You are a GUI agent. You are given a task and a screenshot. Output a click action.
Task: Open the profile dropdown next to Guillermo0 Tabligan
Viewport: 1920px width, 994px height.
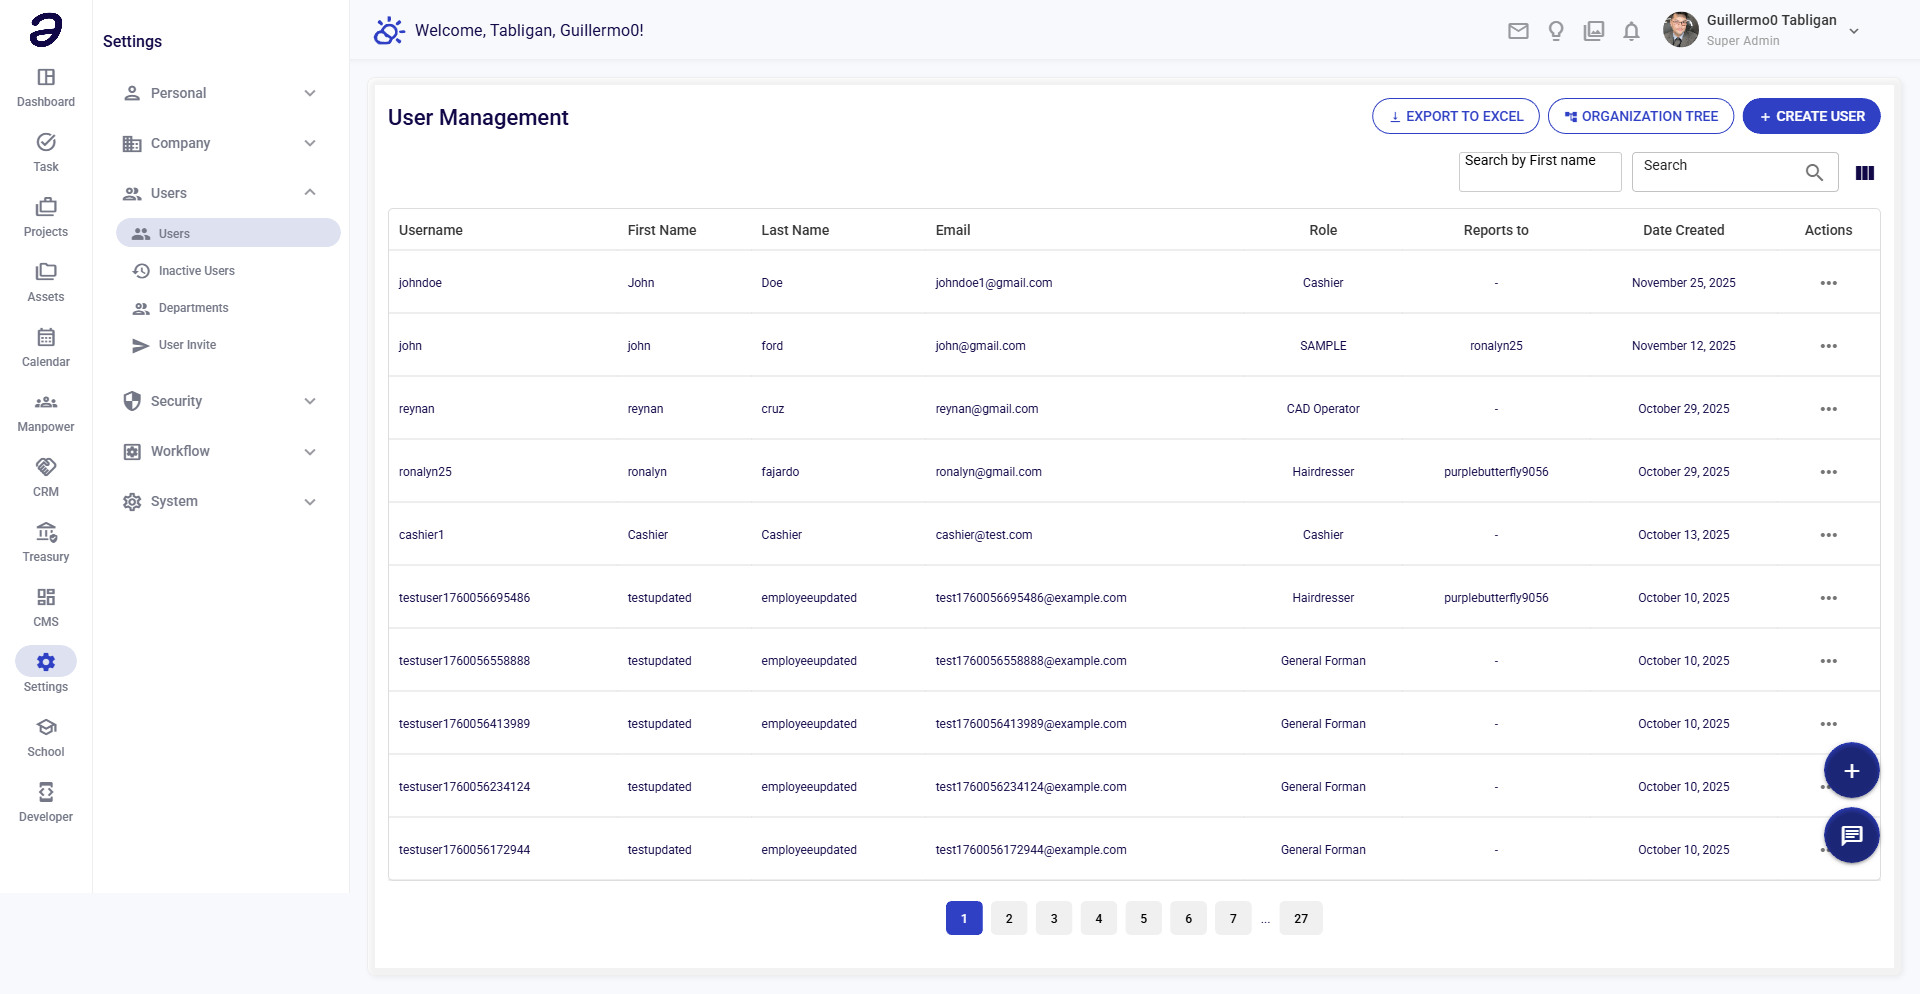pyautogui.click(x=1855, y=31)
